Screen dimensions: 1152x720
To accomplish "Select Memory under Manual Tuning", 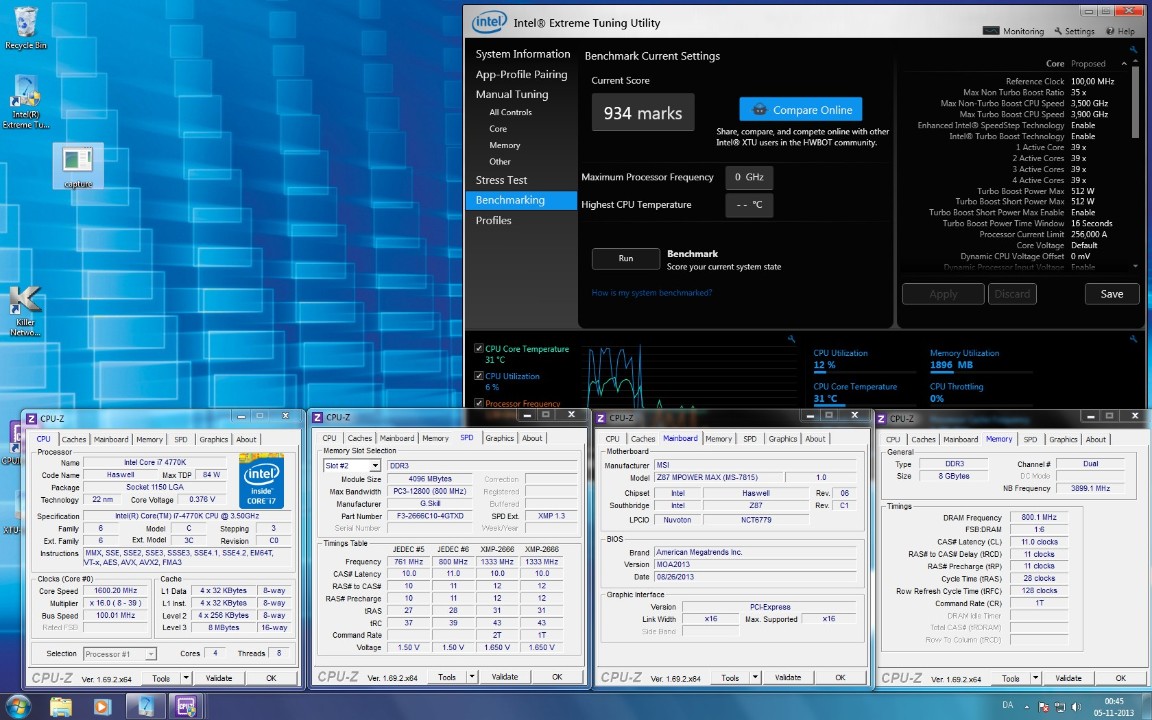I will 504,145.
